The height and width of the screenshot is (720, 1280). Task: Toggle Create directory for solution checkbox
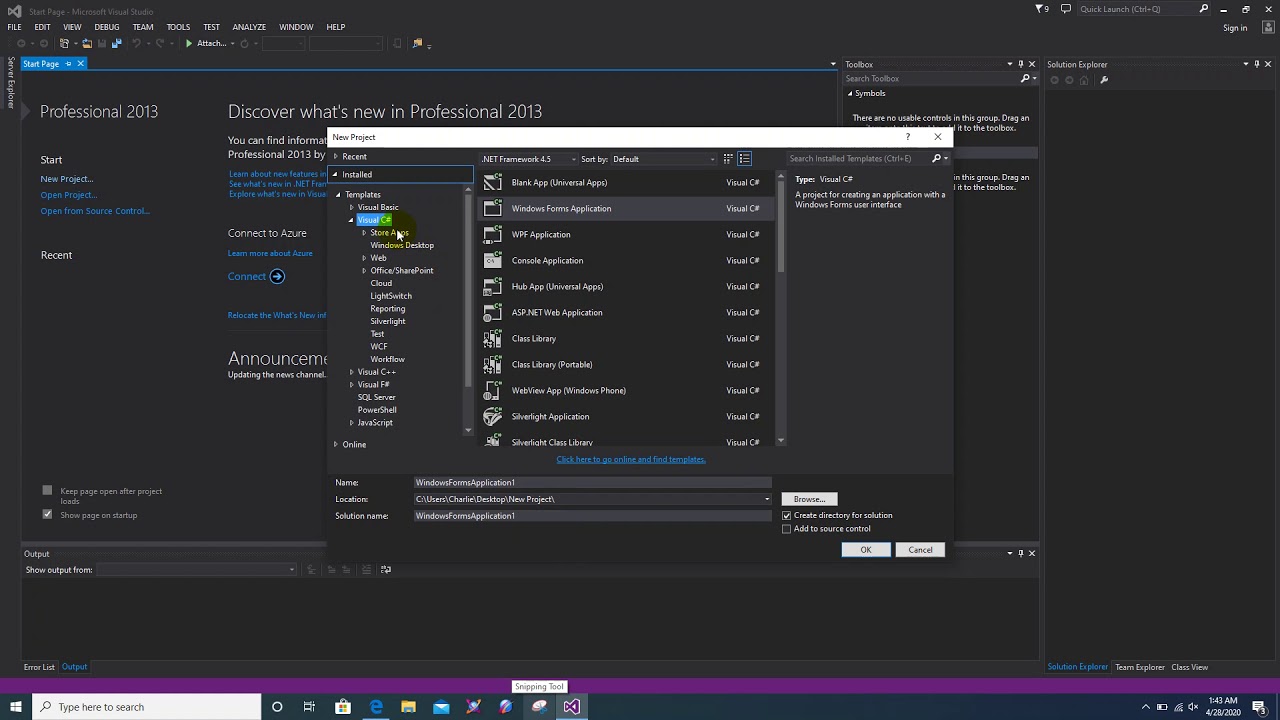point(786,516)
